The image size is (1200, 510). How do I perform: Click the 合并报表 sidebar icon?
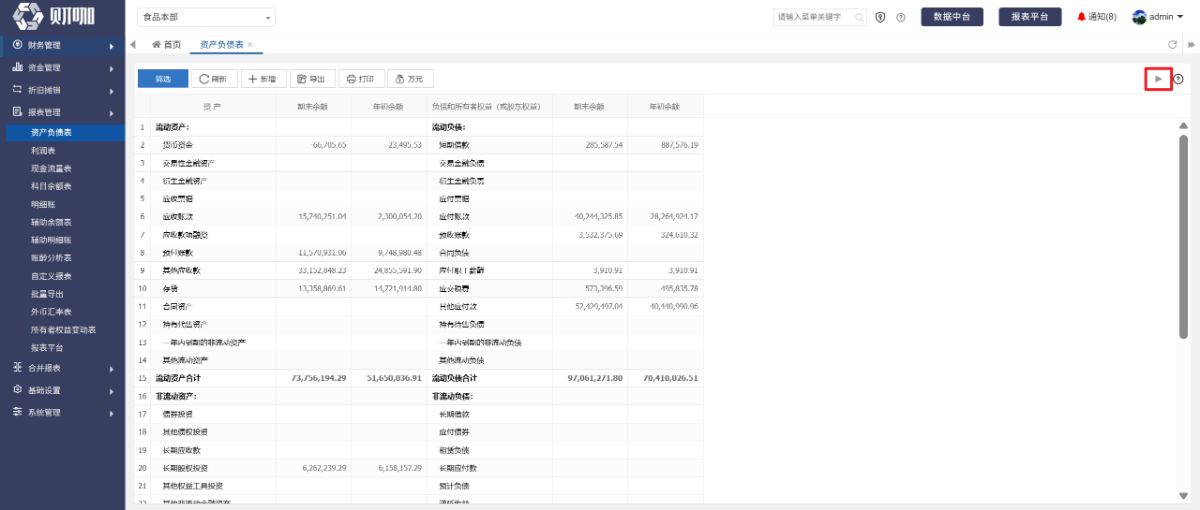tap(17, 367)
